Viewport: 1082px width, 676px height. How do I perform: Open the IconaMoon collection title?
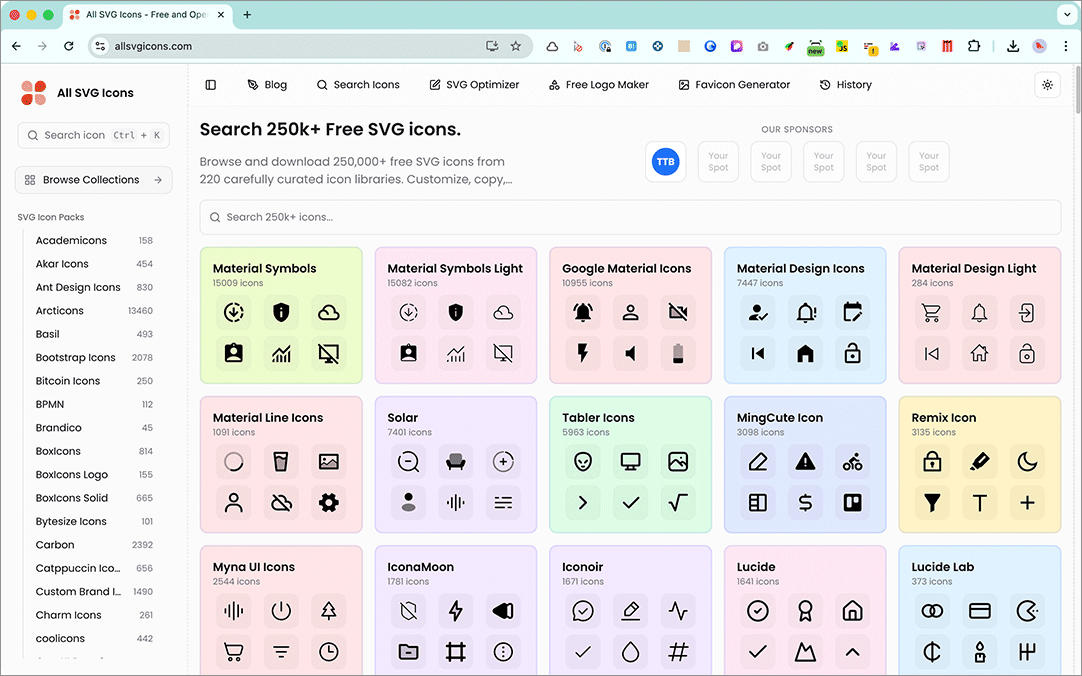(x=420, y=567)
